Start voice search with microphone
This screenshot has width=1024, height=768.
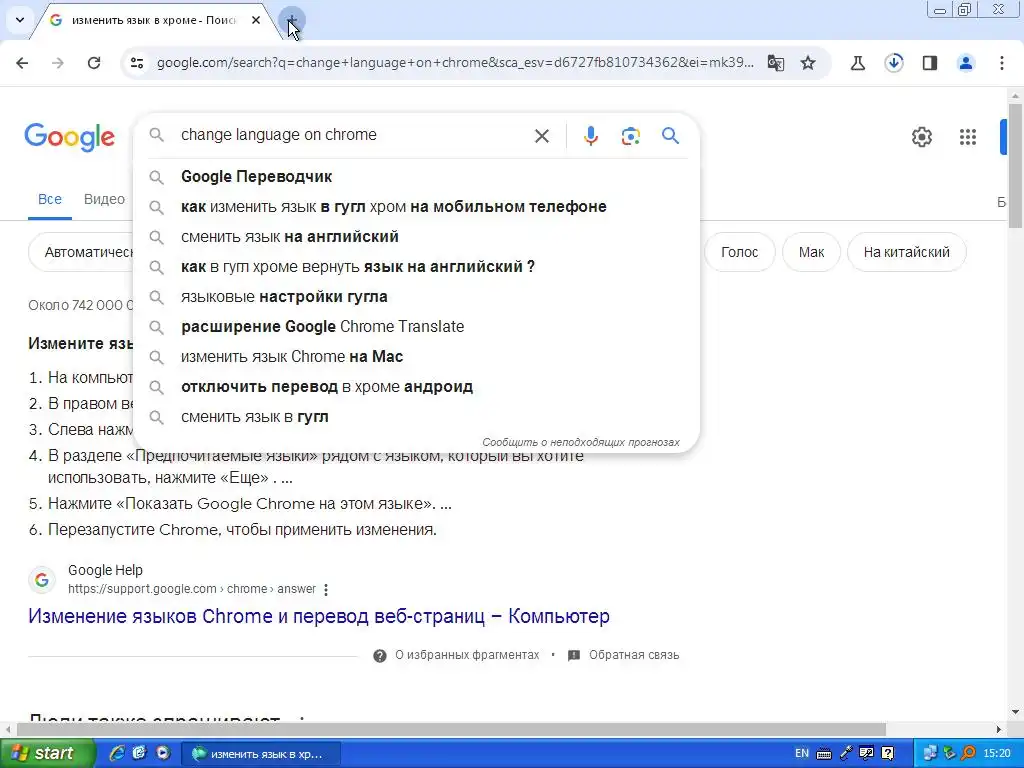[590, 136]
